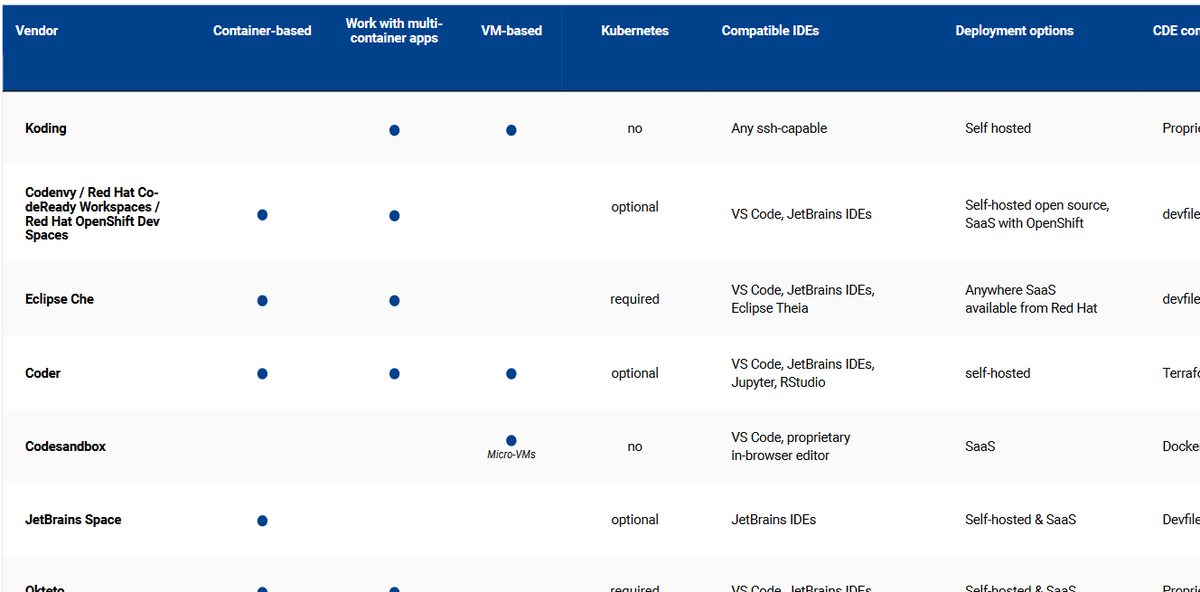Select the 'Micro-VMs' note under Codesandbox
Viewport: 1200px width, 592px height.
pos(511,455)
